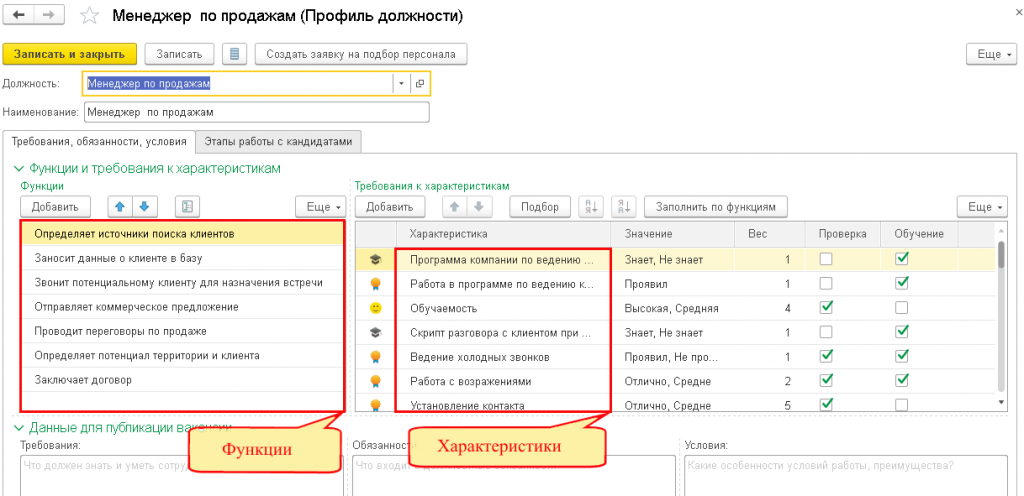1024x496 pixels.
Task: Switch to Этапы работы с кандидатами tab
Action: tap(278, 141)
